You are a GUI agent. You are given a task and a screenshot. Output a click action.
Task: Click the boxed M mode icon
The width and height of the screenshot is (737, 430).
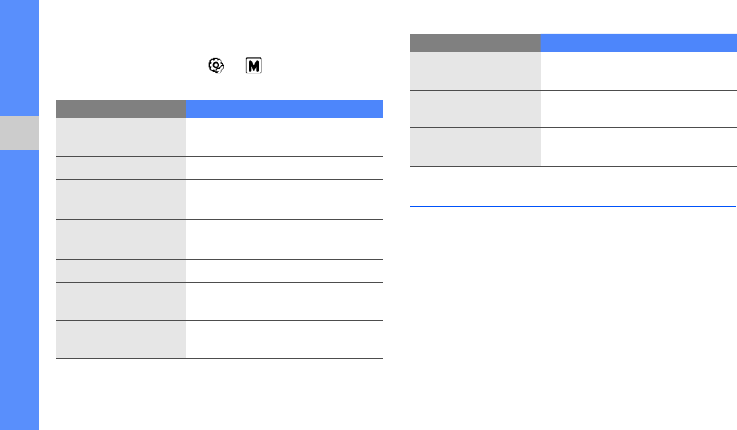point(253,65)
